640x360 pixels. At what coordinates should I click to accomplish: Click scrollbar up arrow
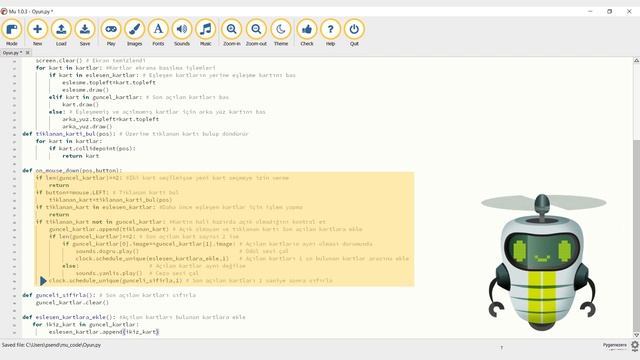[x=636, y=60]
